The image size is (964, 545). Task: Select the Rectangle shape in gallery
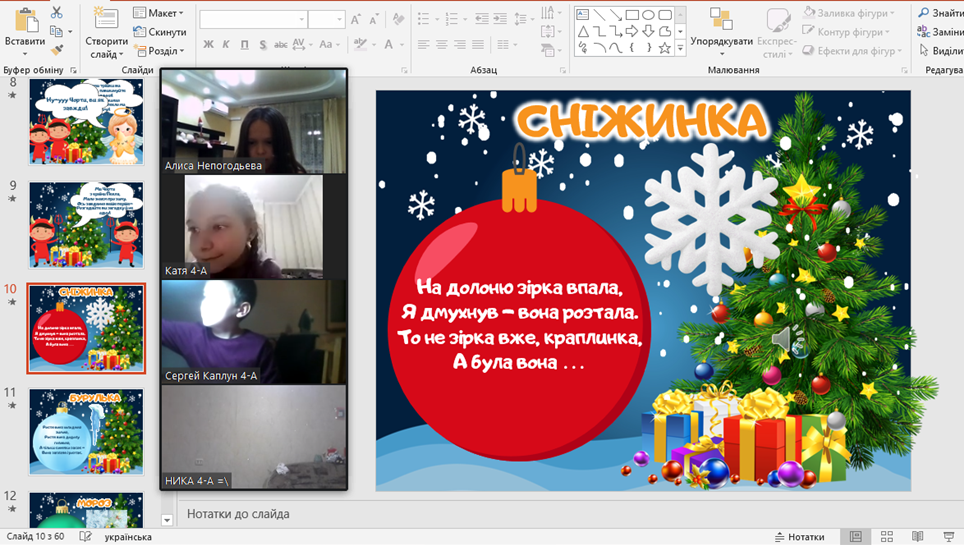632,15
